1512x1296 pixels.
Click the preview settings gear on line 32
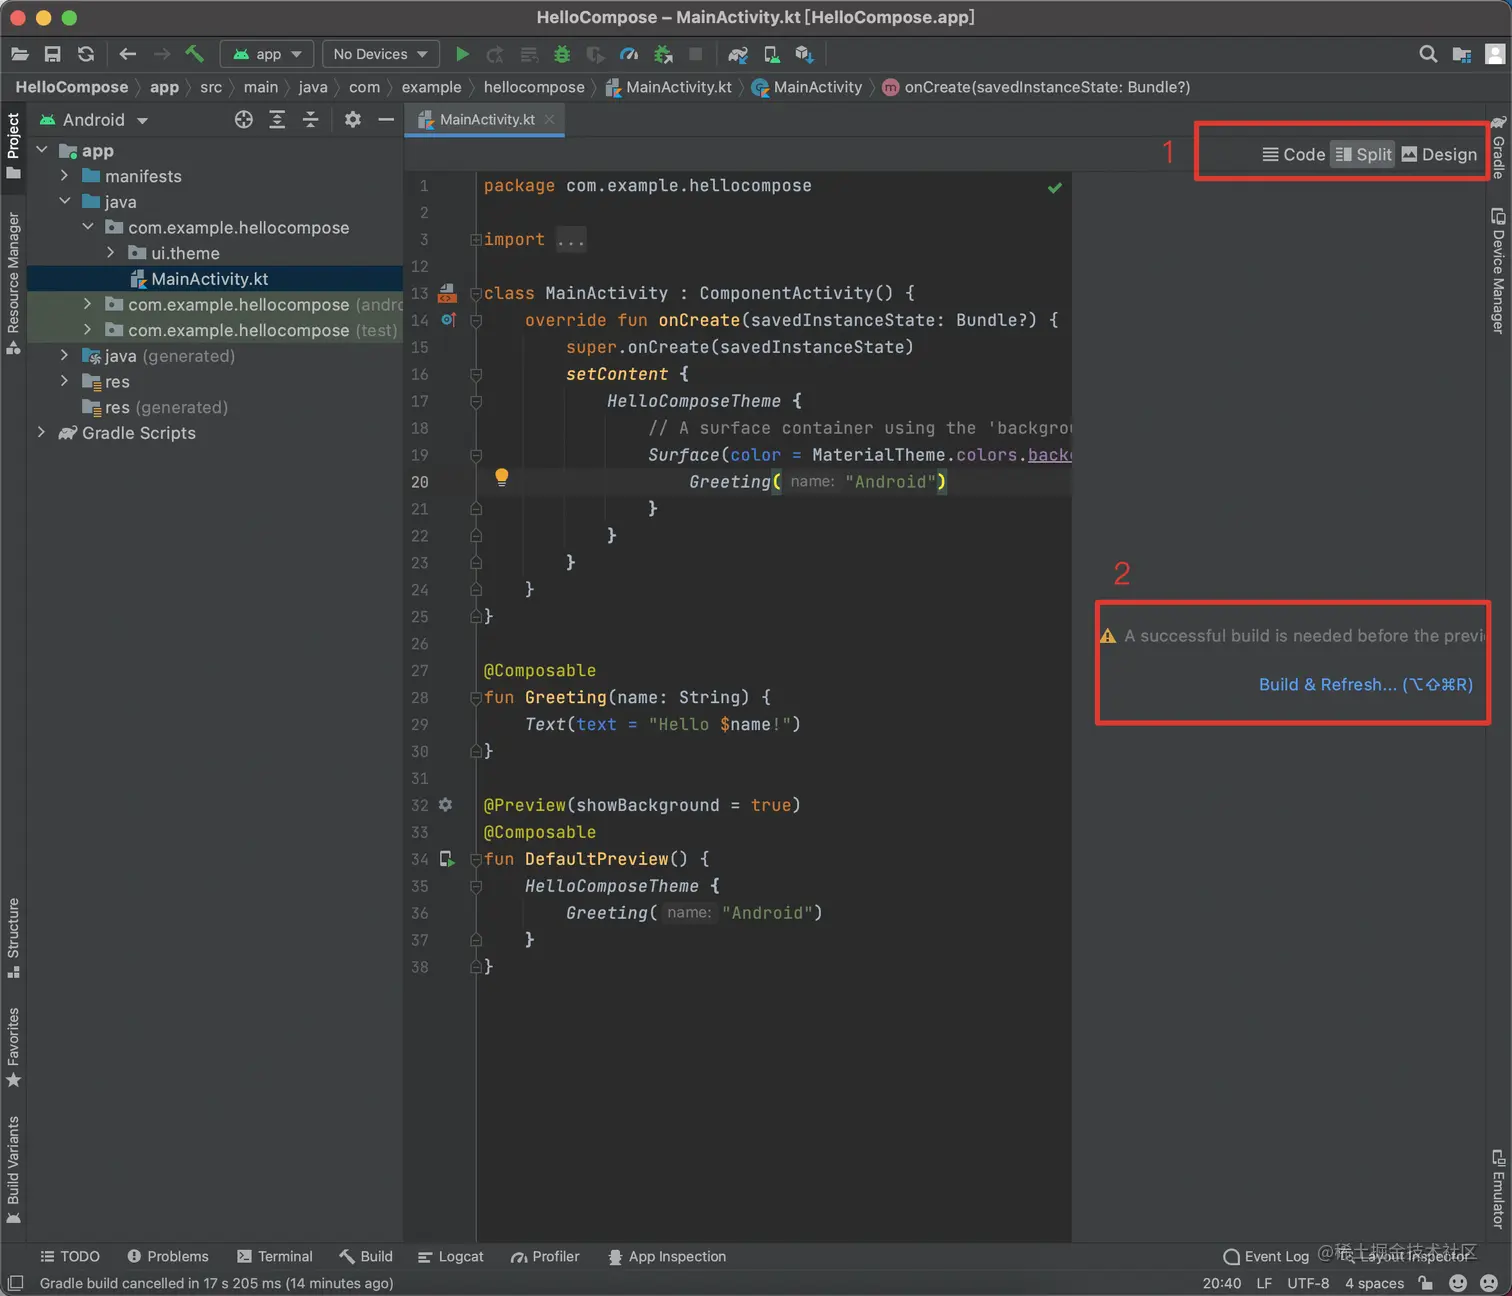446,805
